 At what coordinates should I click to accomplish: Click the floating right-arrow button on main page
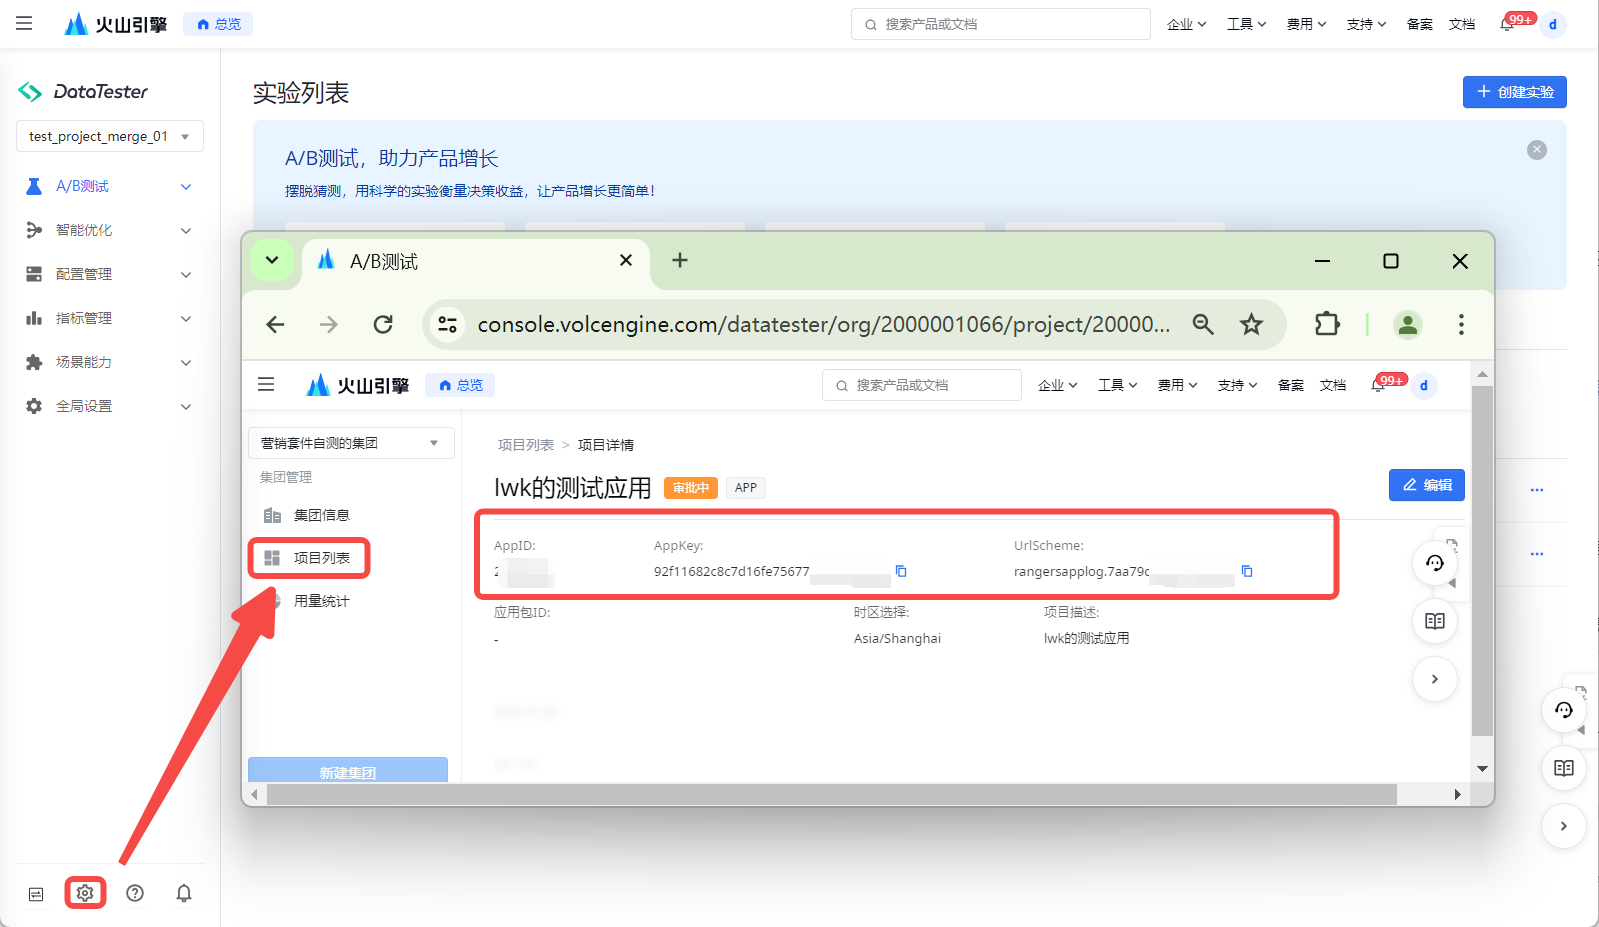click(x=1564, y=826)
